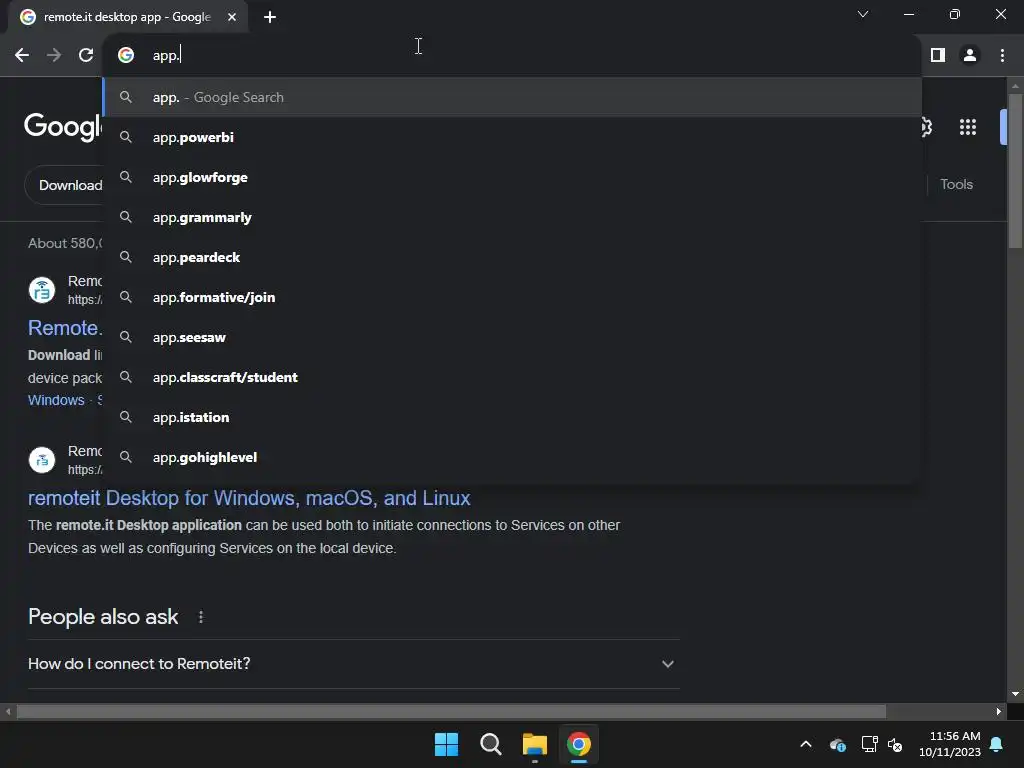Click the Chrome taskbar icon
Screen dimensions: 1024x768
[x=579, y=744]
